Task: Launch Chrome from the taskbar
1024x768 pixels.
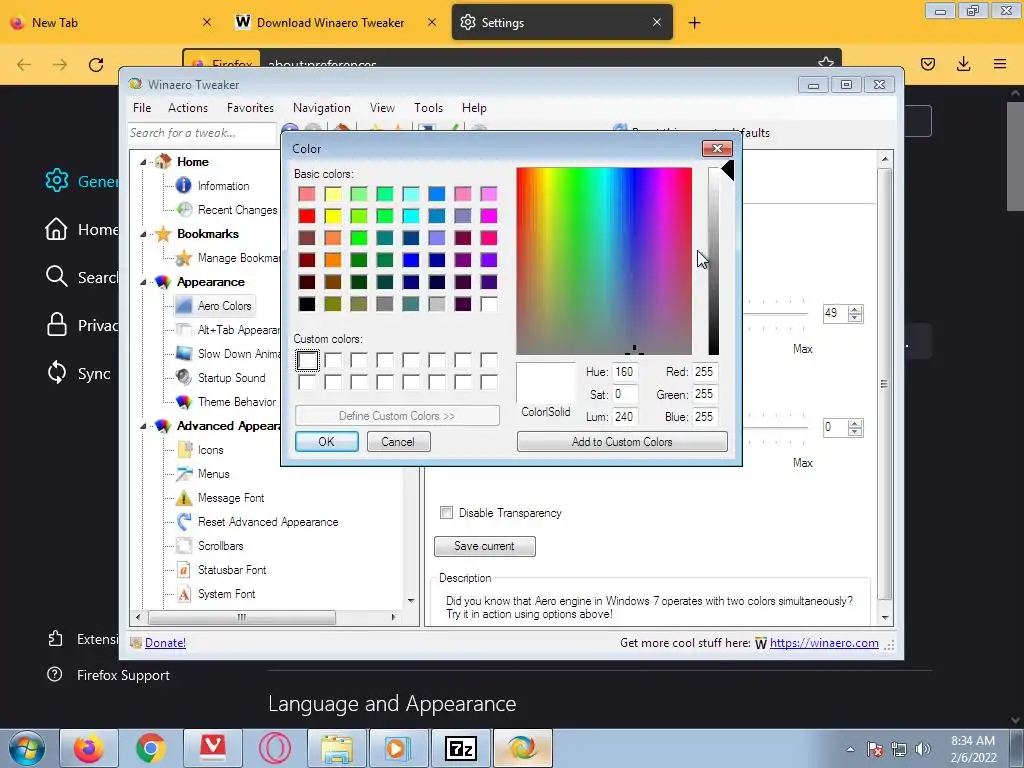Action: point(151,748)
